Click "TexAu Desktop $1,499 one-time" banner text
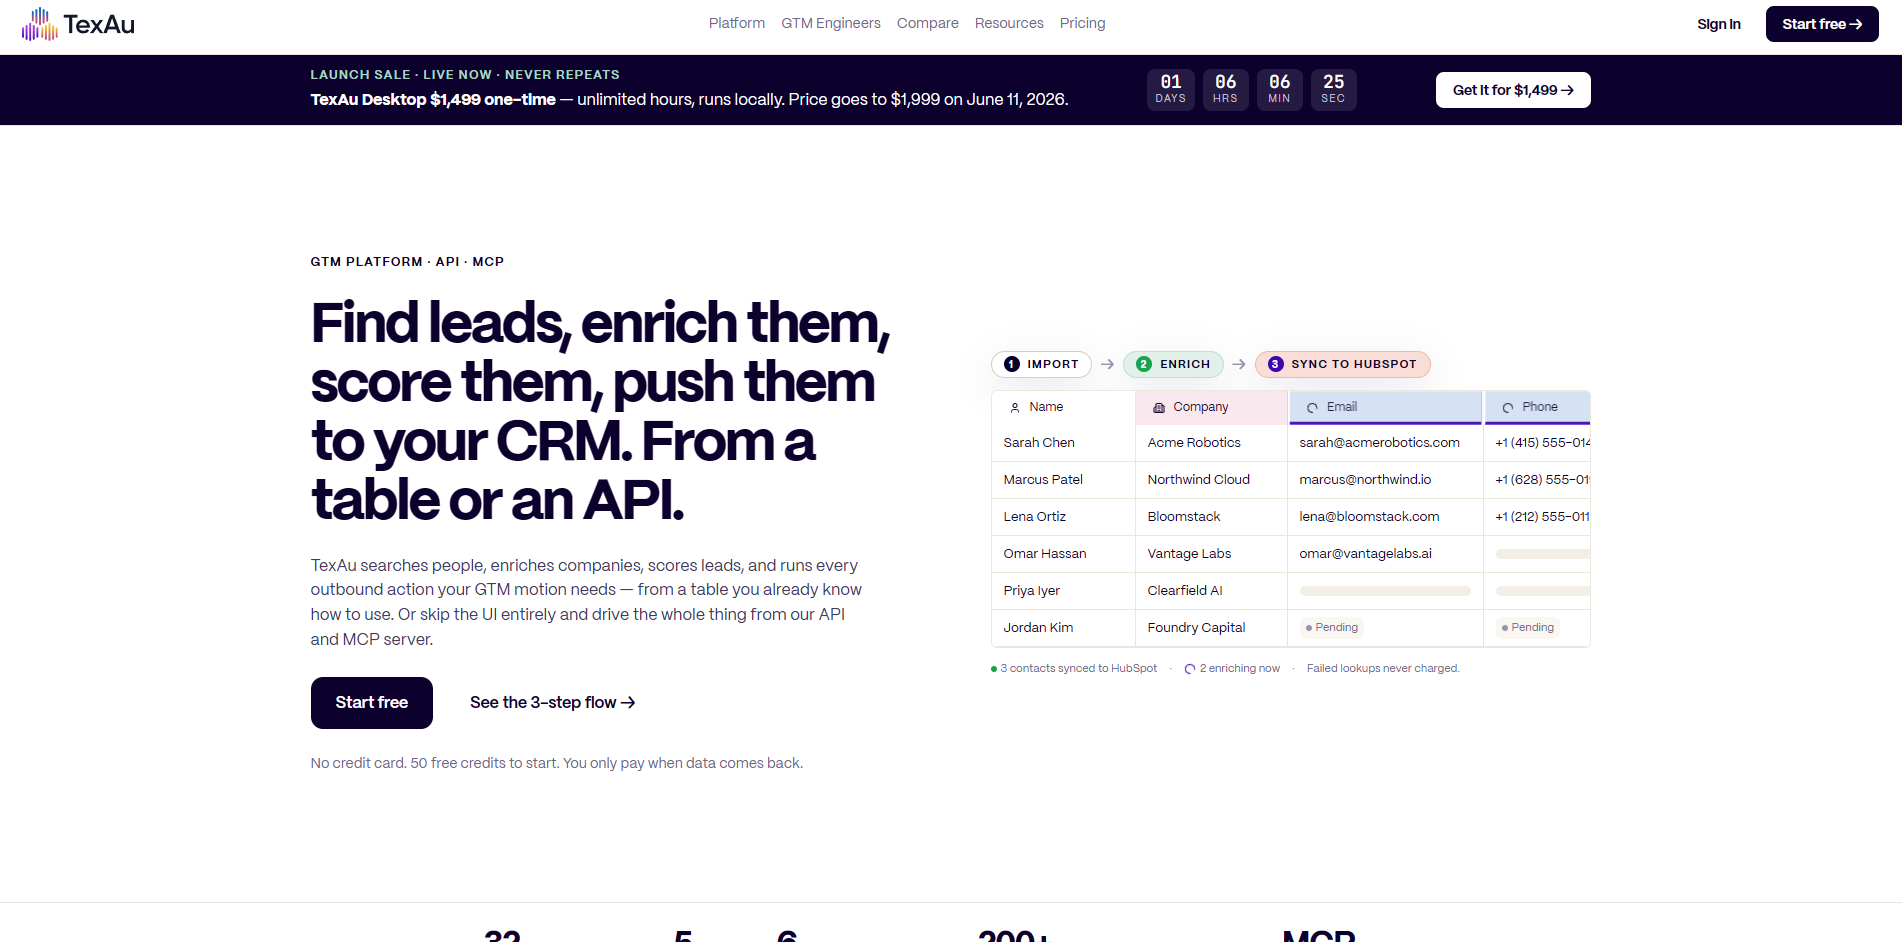Viewport: 1902px width, 942px height. click(x=433, y=100)
